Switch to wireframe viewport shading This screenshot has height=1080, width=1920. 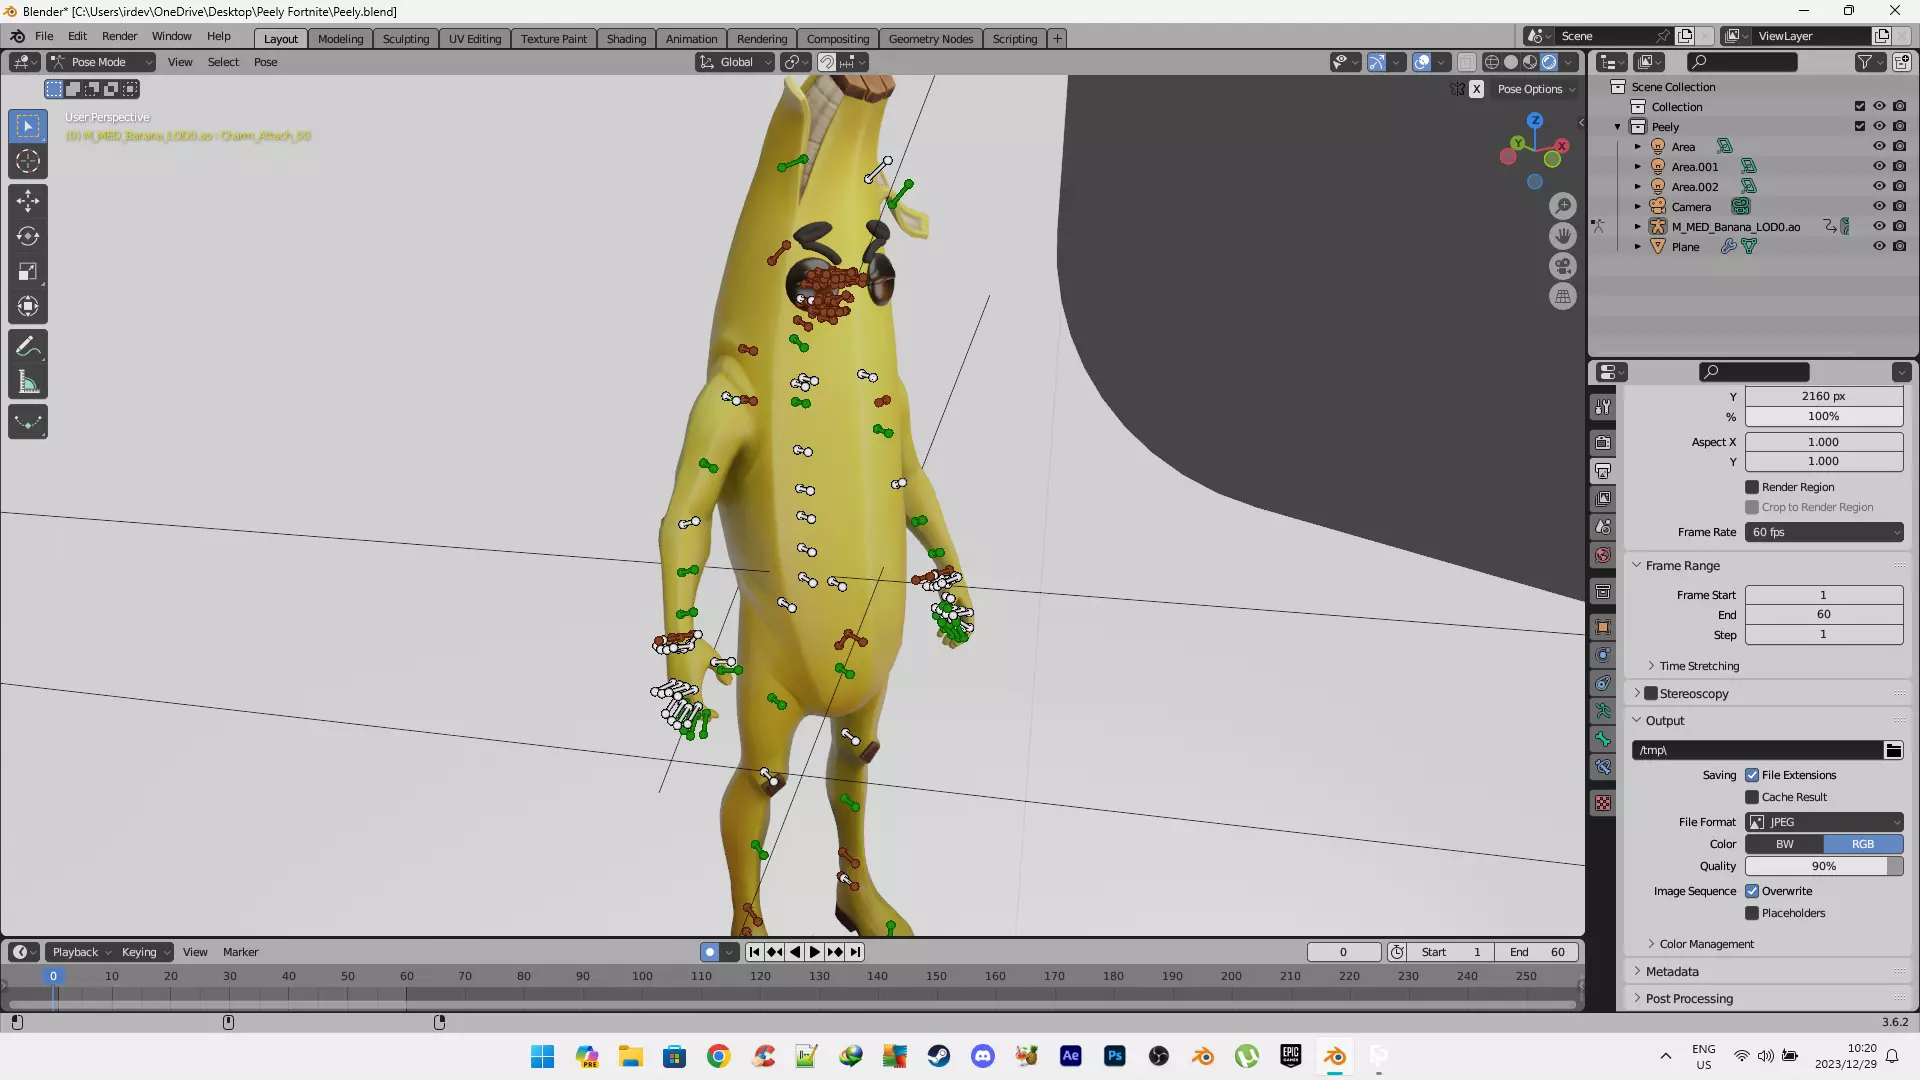pos(1492,62)
